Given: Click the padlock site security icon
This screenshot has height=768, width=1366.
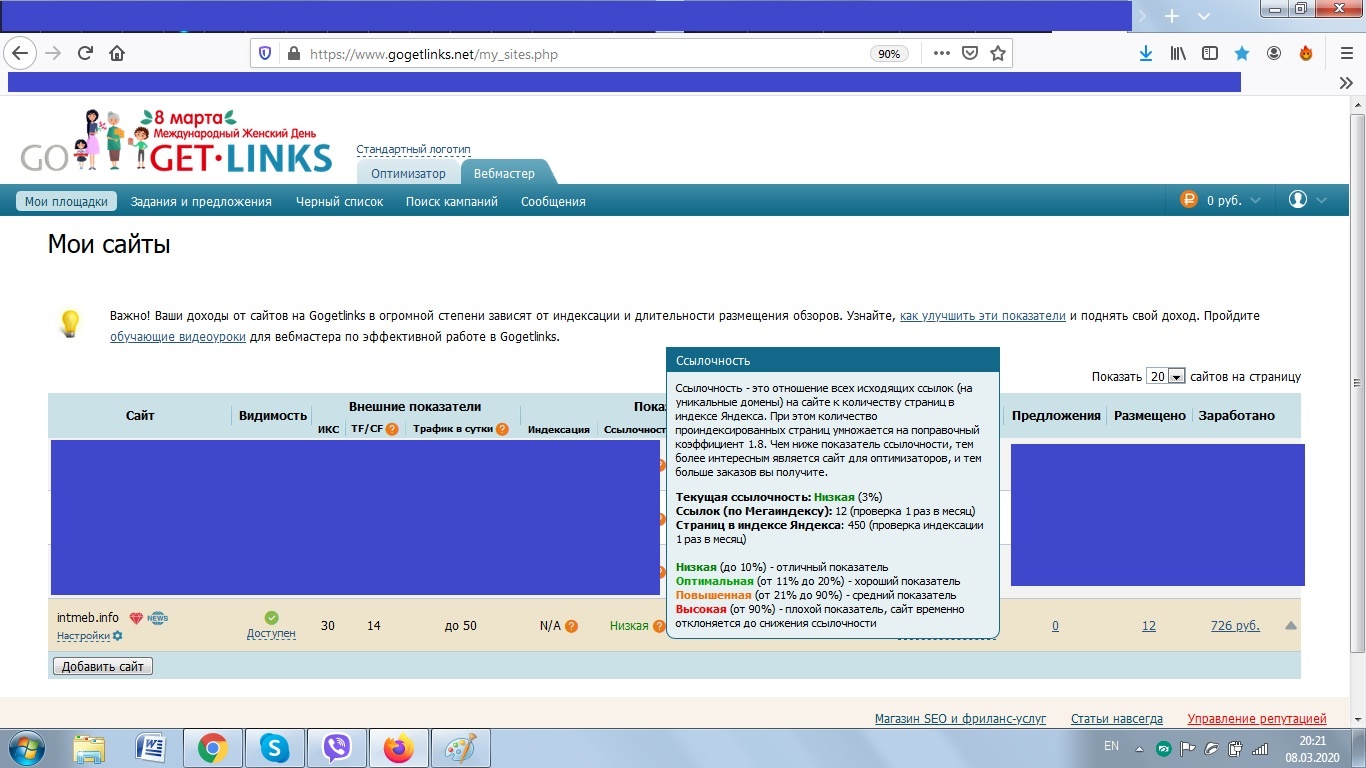Looking at the screenshot, I should [x=293, y=54].
